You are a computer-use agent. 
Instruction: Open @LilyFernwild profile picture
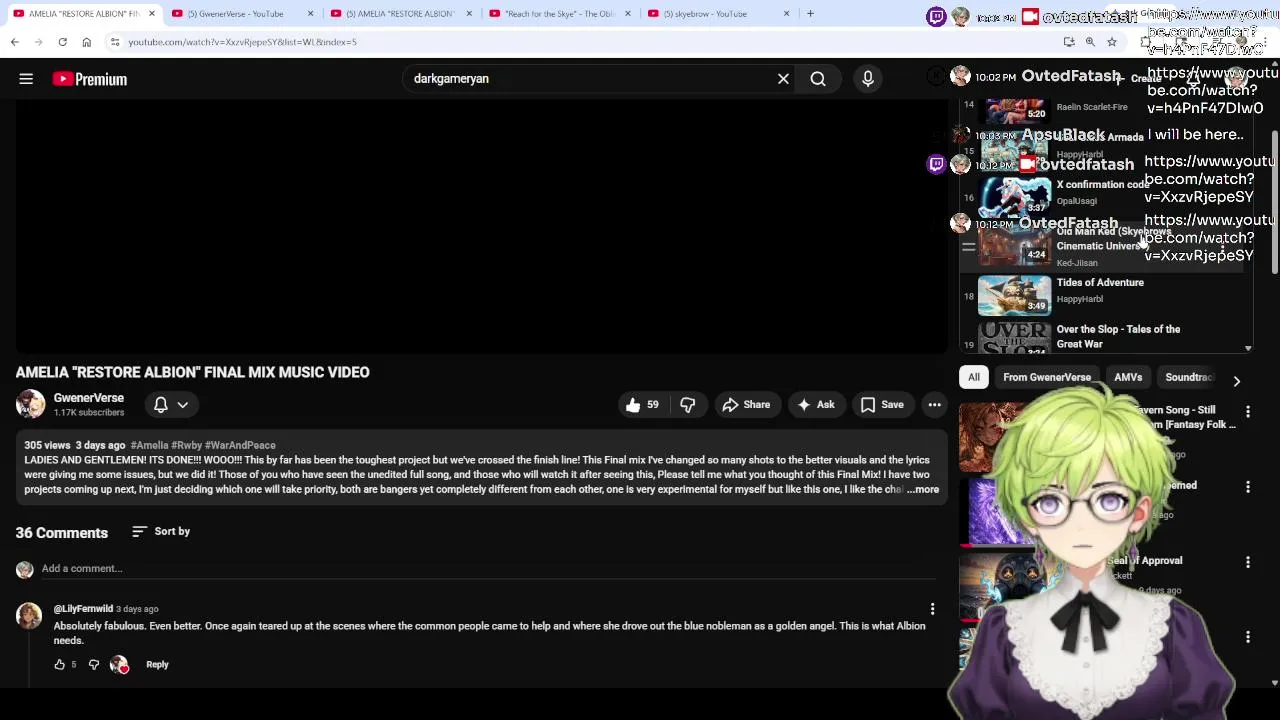point(29,615)
